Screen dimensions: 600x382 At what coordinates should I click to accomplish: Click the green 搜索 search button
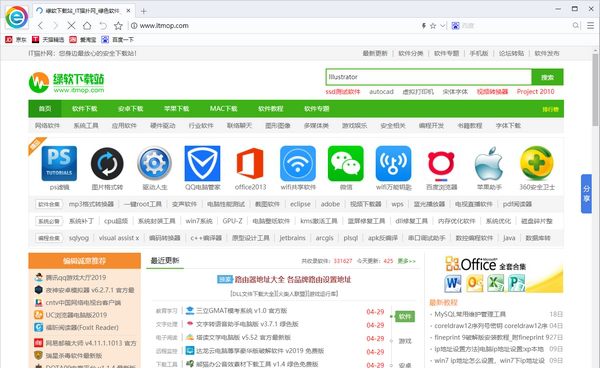pyautogui.click(x=548, y=77)
